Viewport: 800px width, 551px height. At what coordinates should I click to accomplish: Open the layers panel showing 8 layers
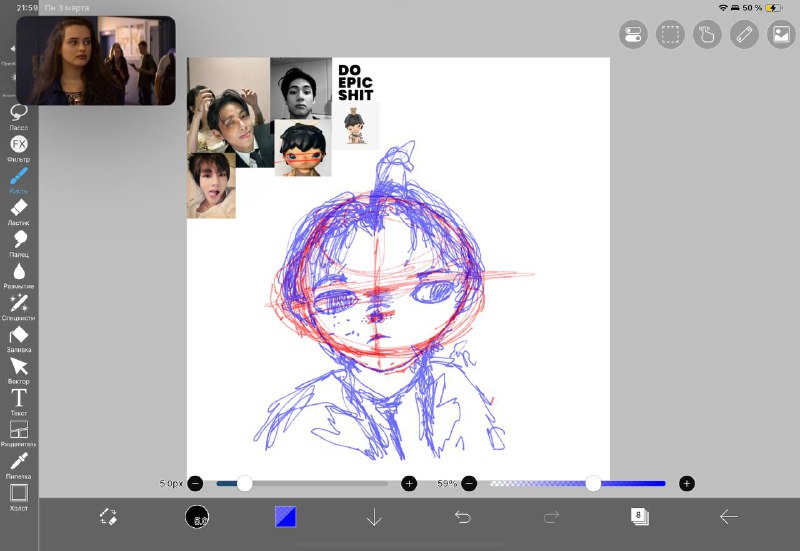click(x=640, y=516)
